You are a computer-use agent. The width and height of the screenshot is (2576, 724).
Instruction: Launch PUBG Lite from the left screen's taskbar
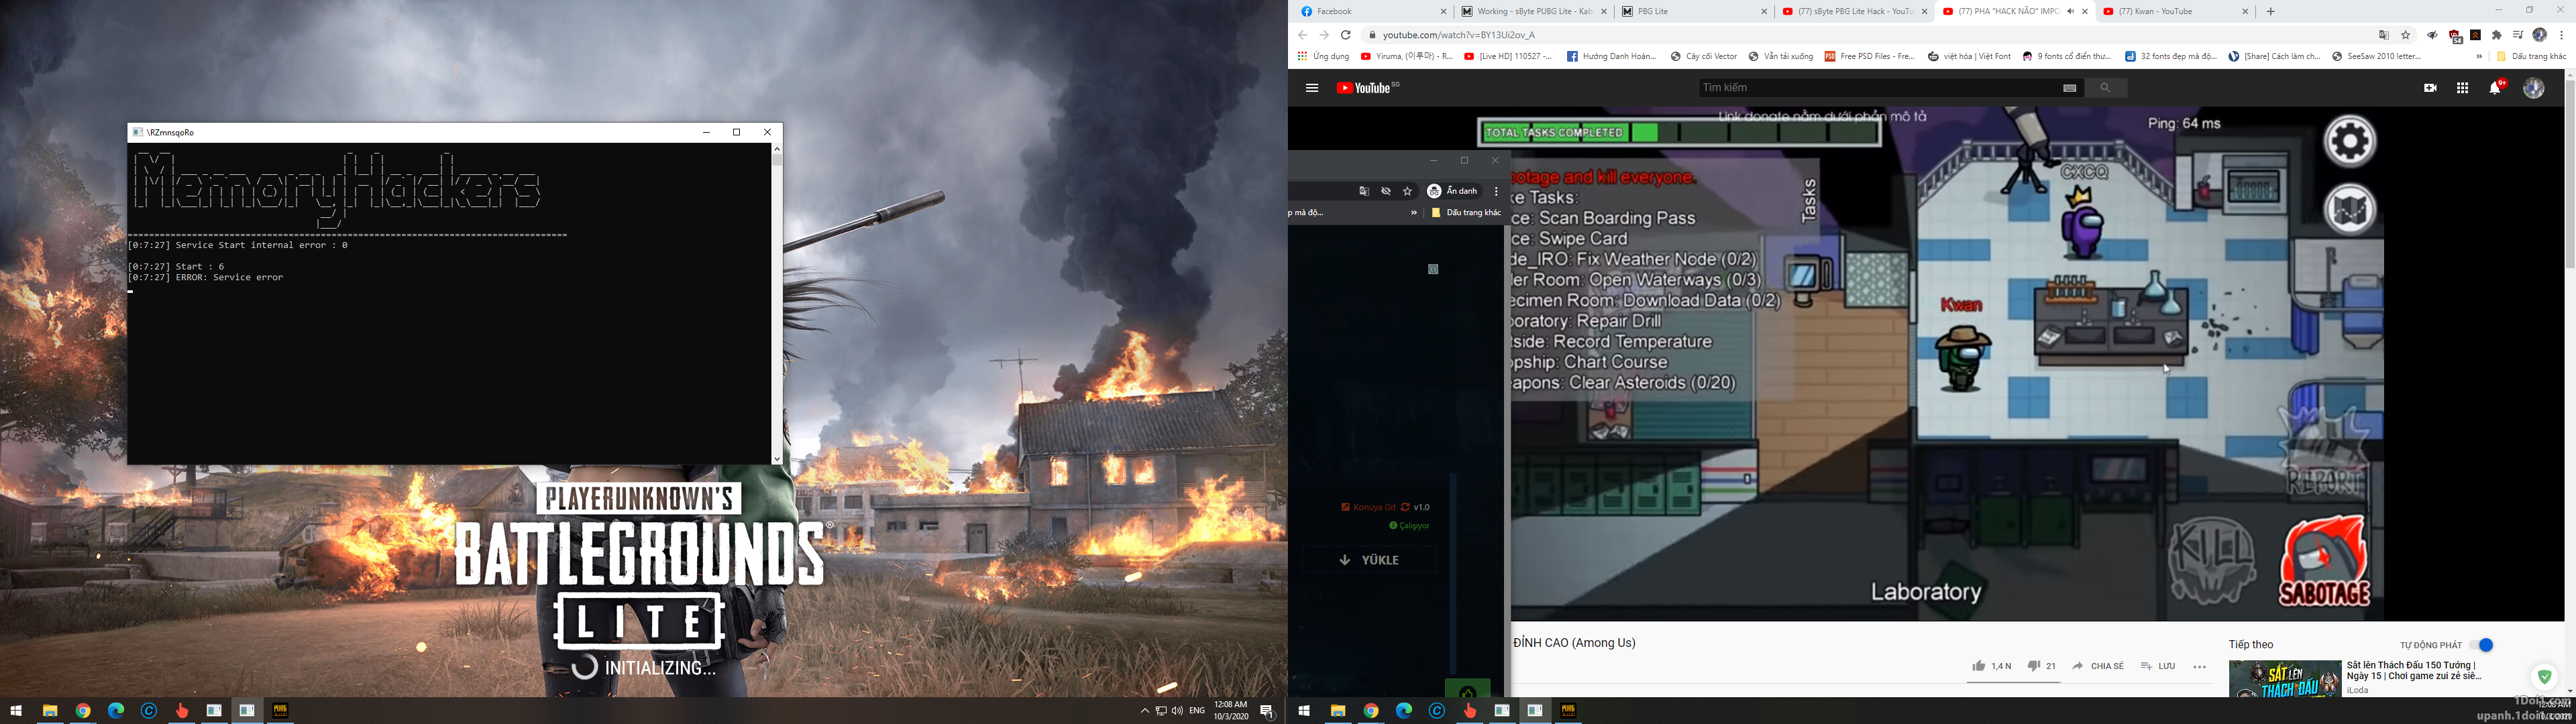[280, 711]
